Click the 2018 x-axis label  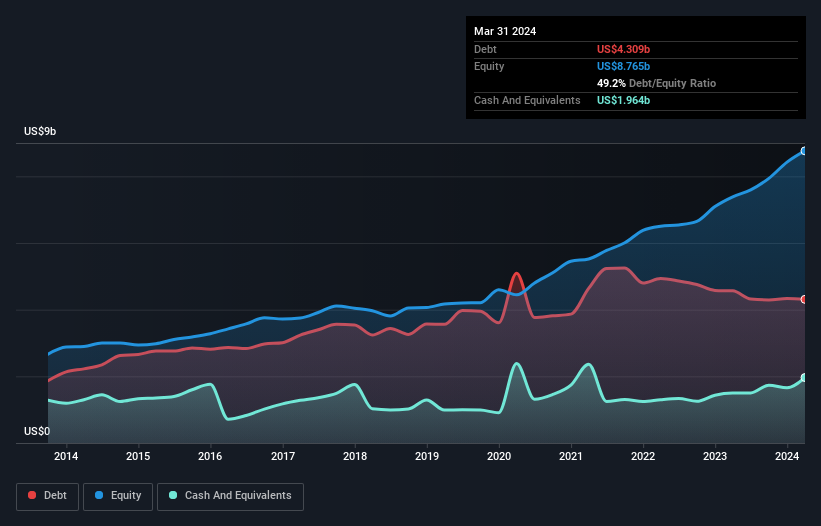355,456
